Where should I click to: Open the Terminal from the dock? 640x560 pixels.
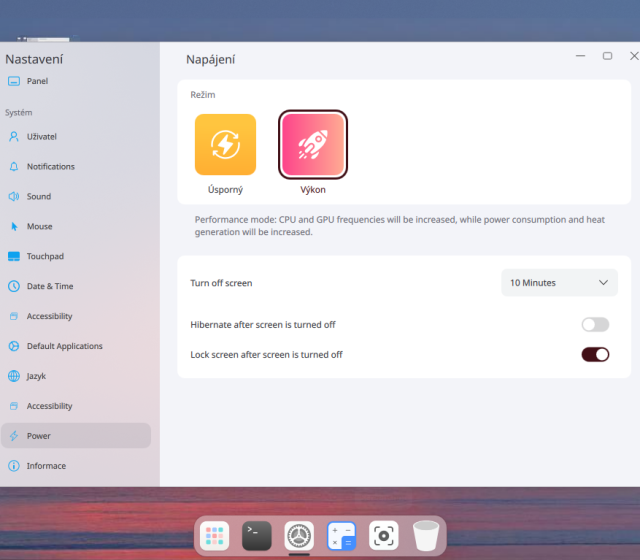pyautogui.click(x=257, y=536)
